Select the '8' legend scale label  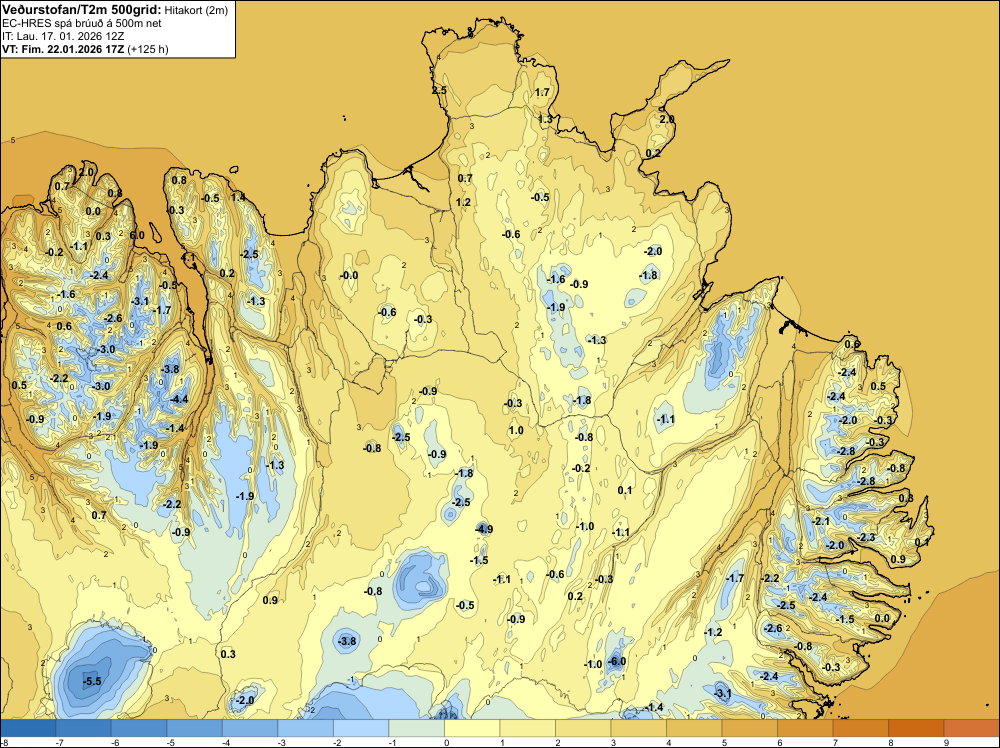pyautogui.click(x=891, y=743)
